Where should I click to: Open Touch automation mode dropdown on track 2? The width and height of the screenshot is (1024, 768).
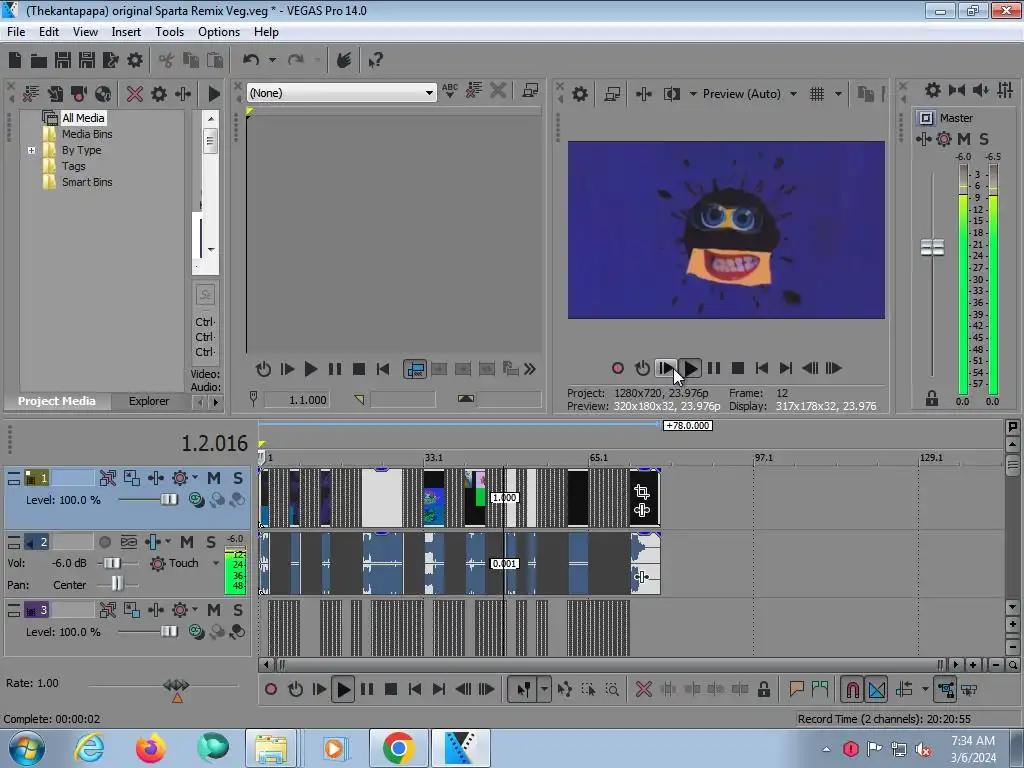click(216, 563)
